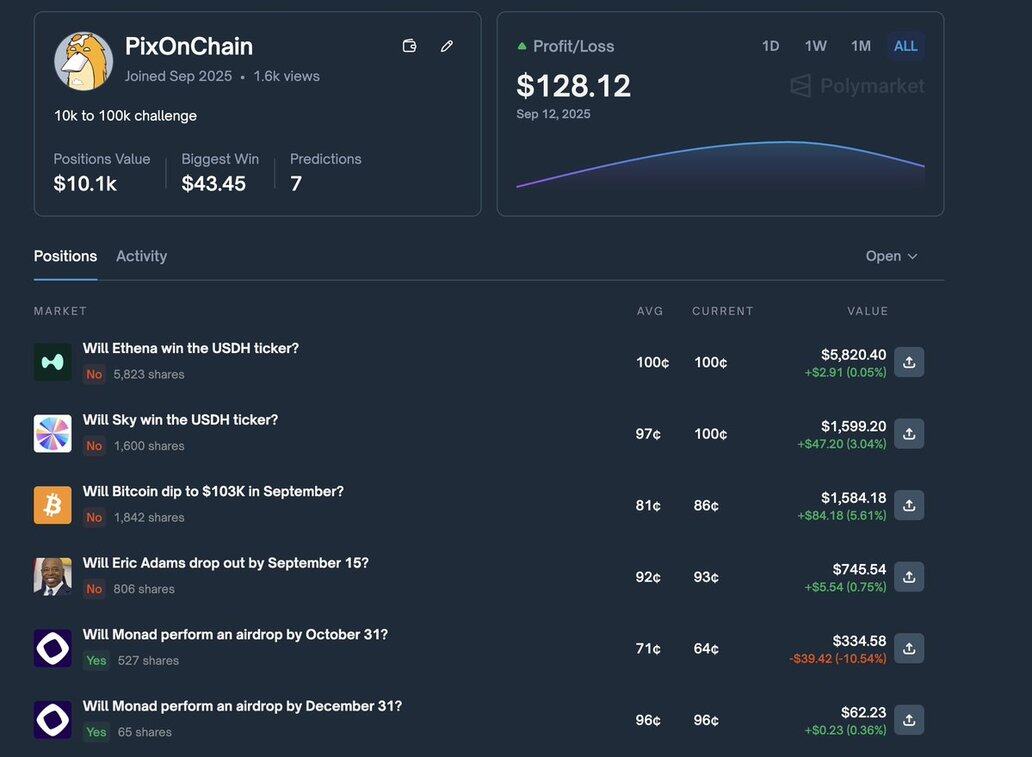
Task: Click the '1,842 shares' label
Action: point(149,518)
